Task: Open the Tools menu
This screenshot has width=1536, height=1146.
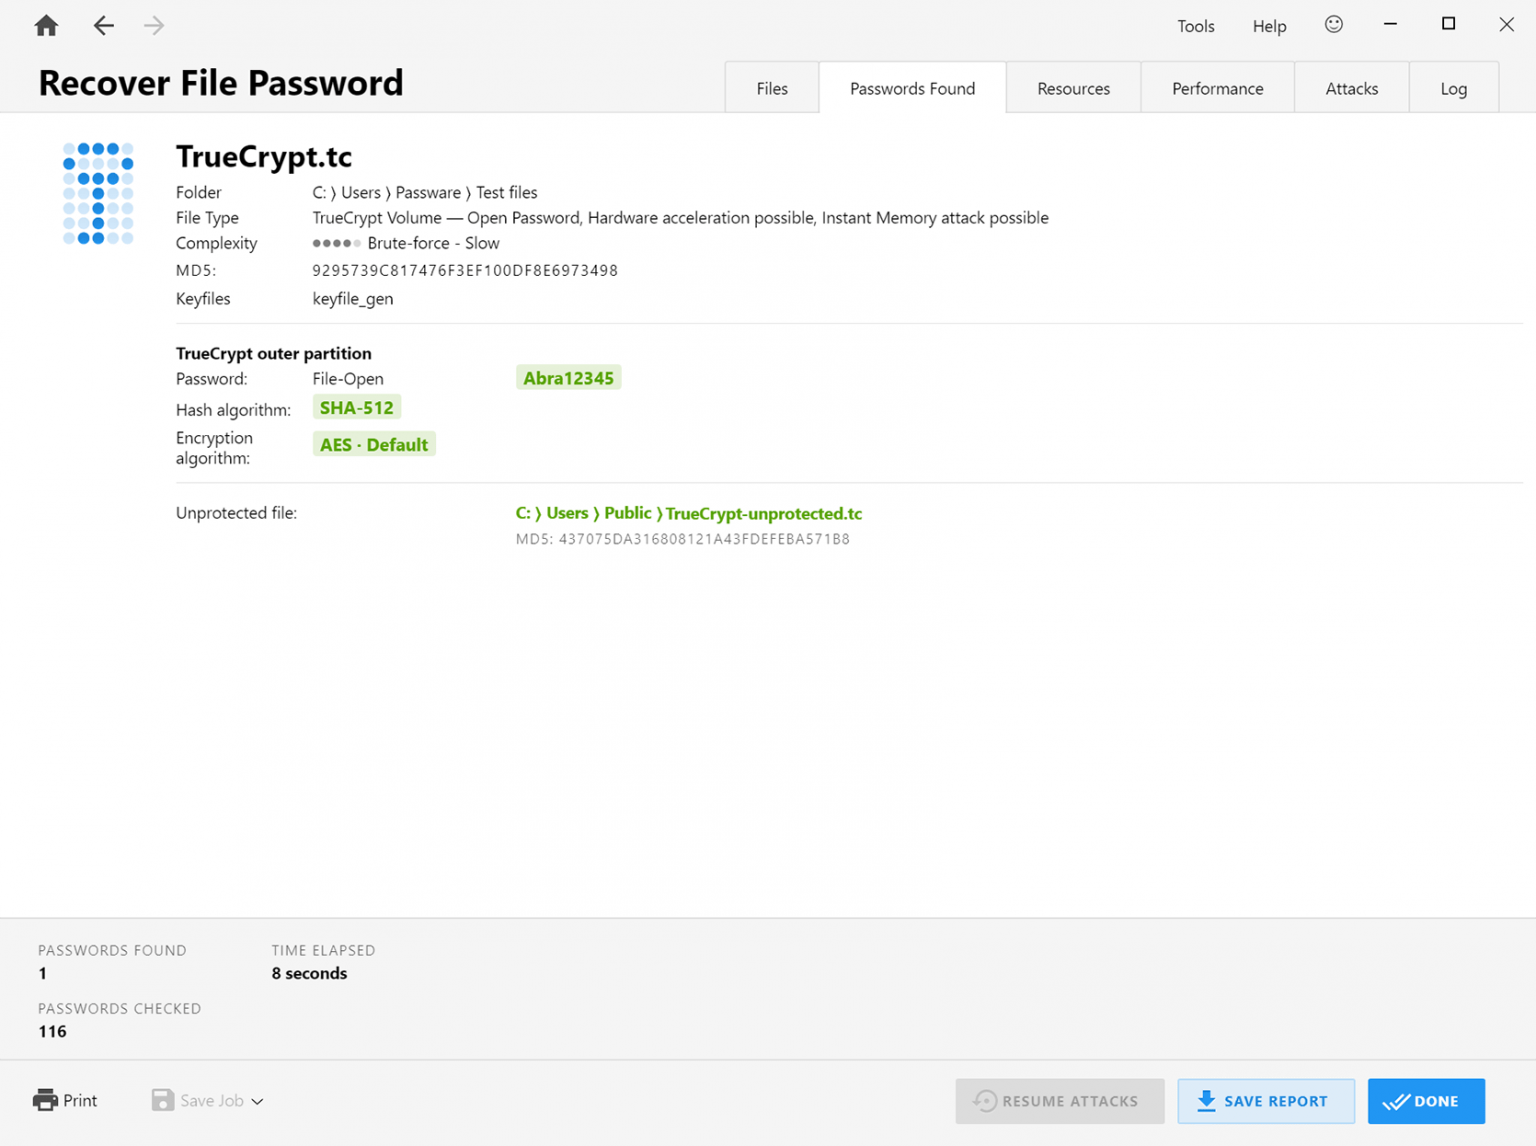Action: click(1196, 26)
